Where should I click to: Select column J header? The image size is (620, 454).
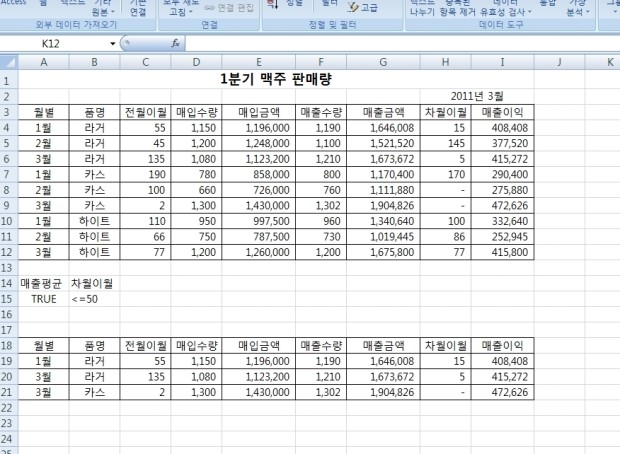tap(560, 62)
